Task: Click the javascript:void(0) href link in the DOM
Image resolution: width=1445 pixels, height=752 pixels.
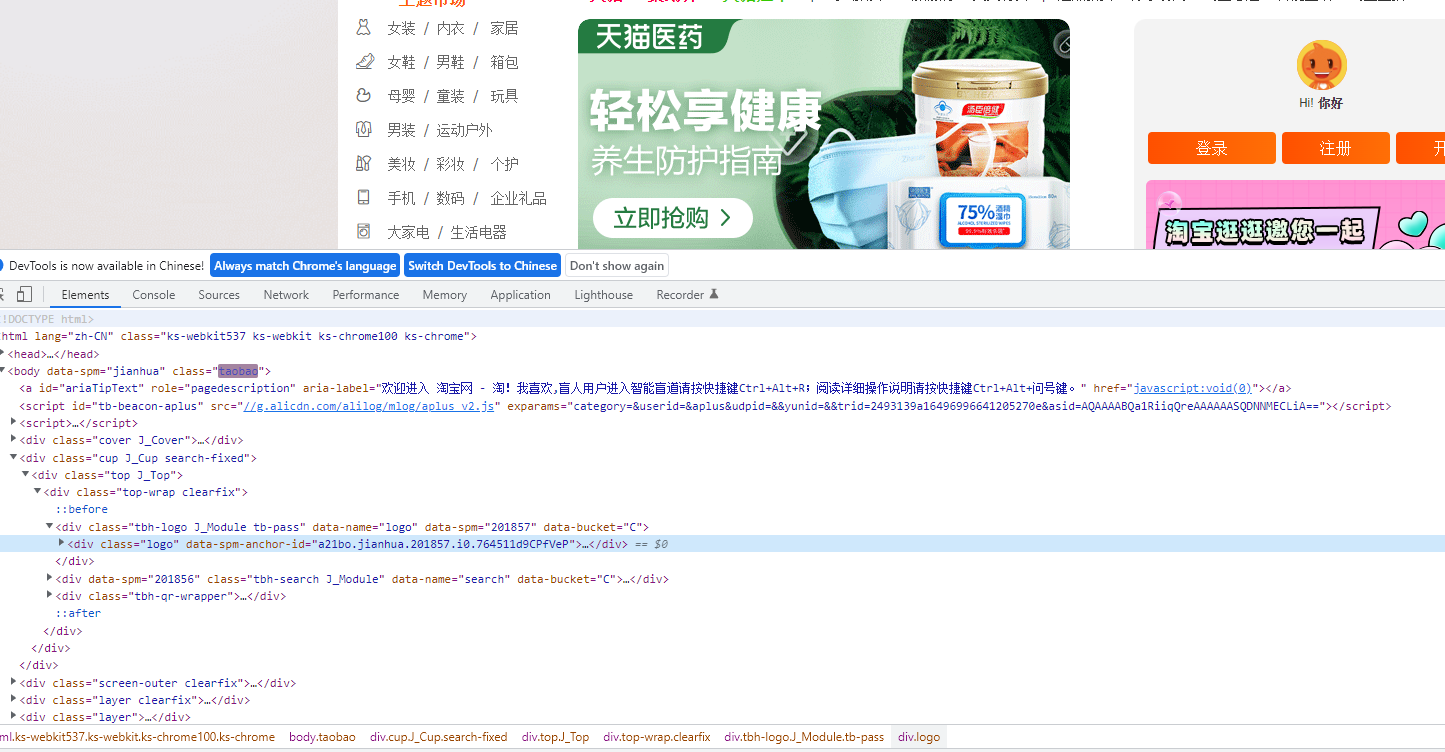Action: (1193, 388)
